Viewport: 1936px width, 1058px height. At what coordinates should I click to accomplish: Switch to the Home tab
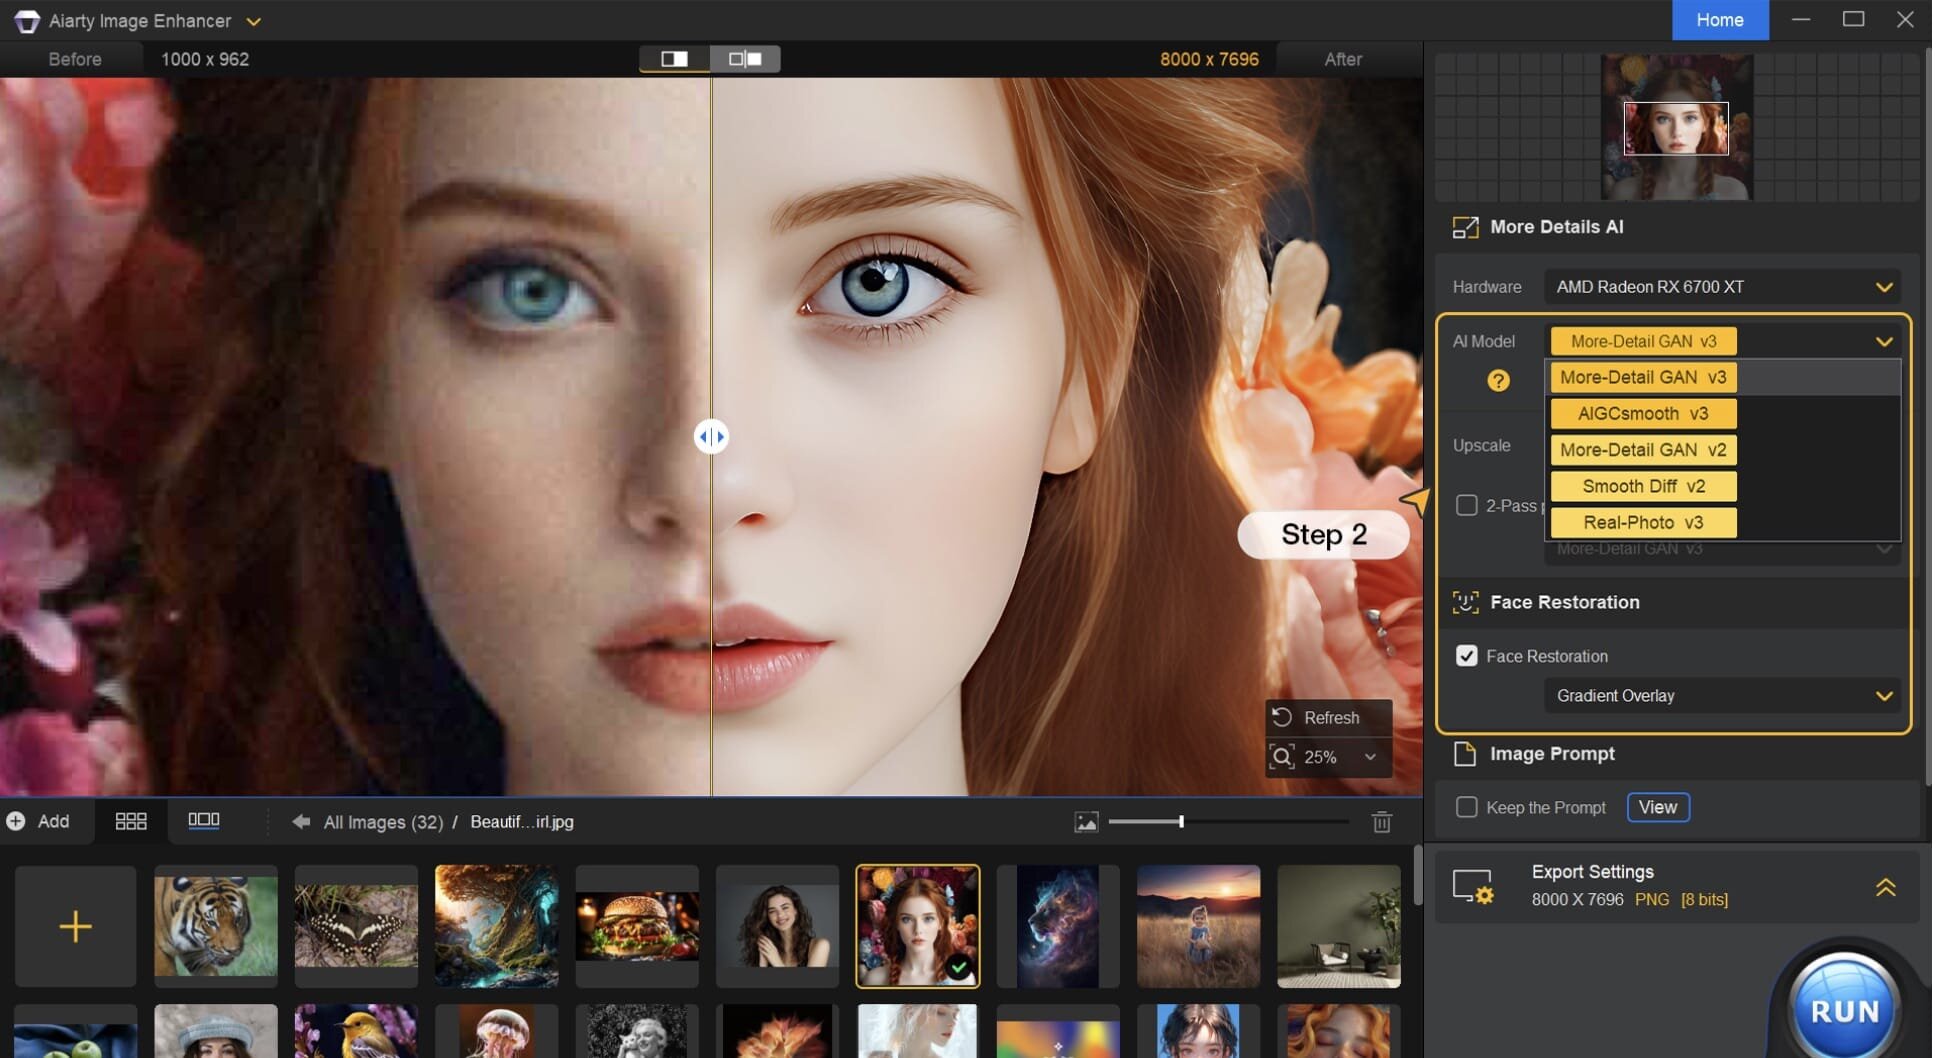pyautogui.click(x=1720, y=20)
